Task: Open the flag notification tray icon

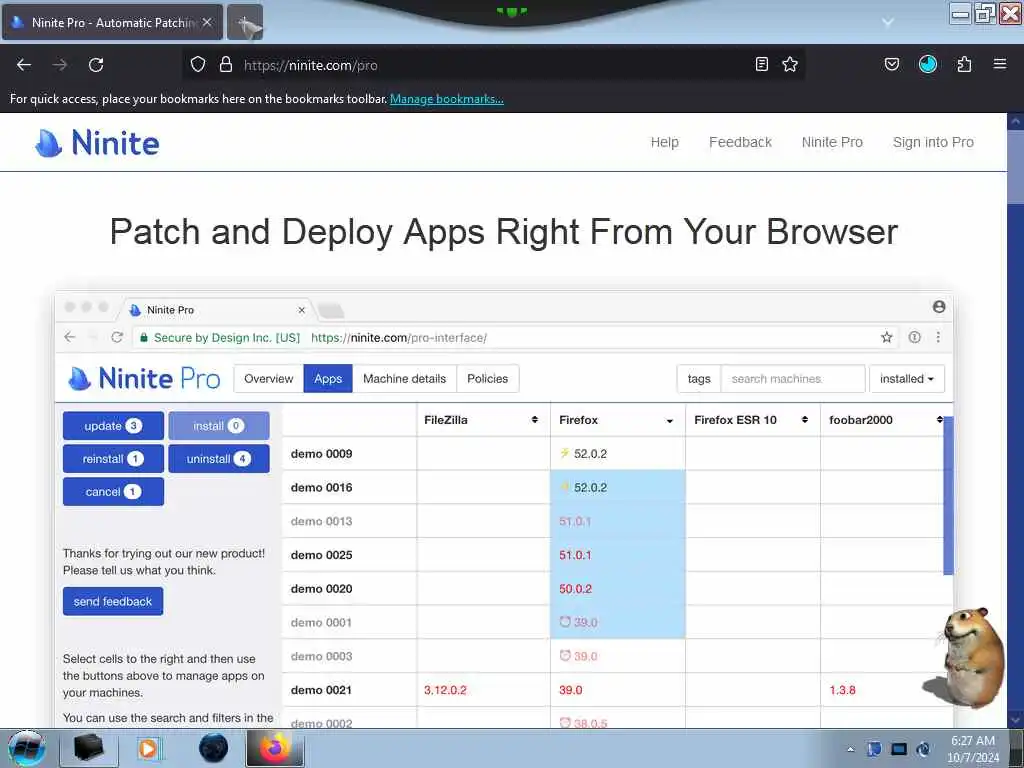Action: tap(874, 749)
